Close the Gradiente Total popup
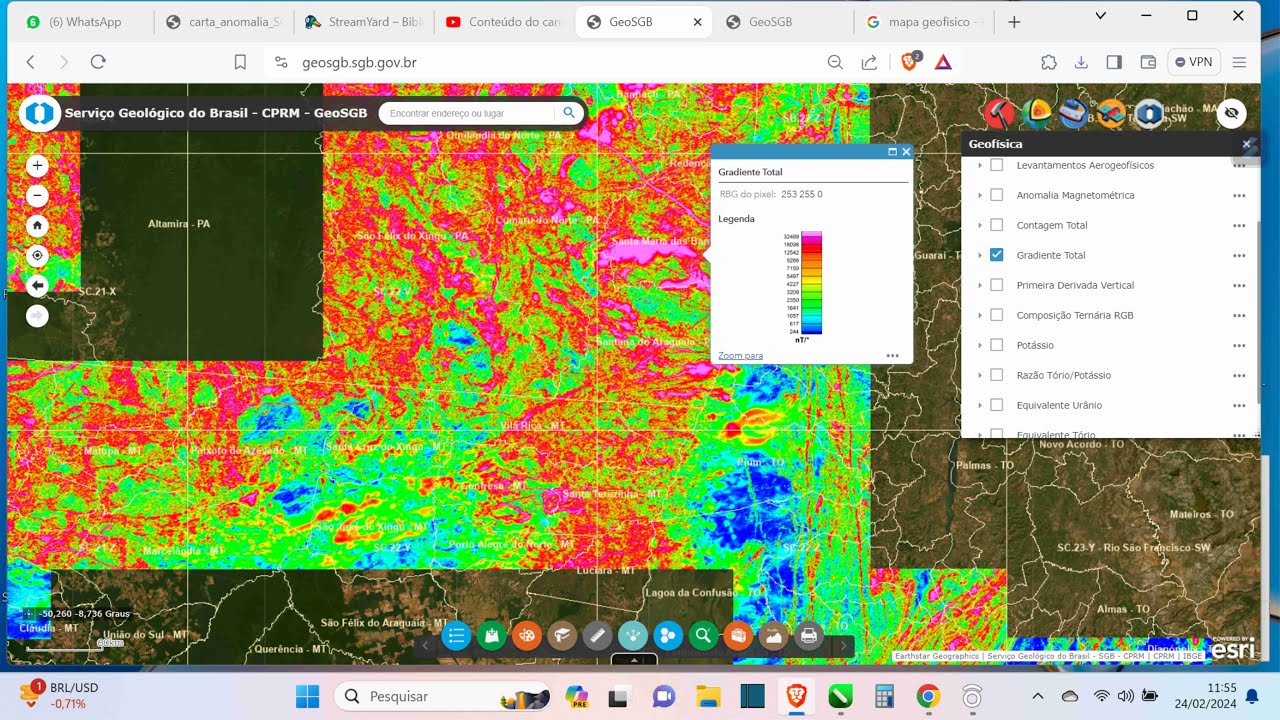This screenshot has width=1280, height=720. pos(906,152)
